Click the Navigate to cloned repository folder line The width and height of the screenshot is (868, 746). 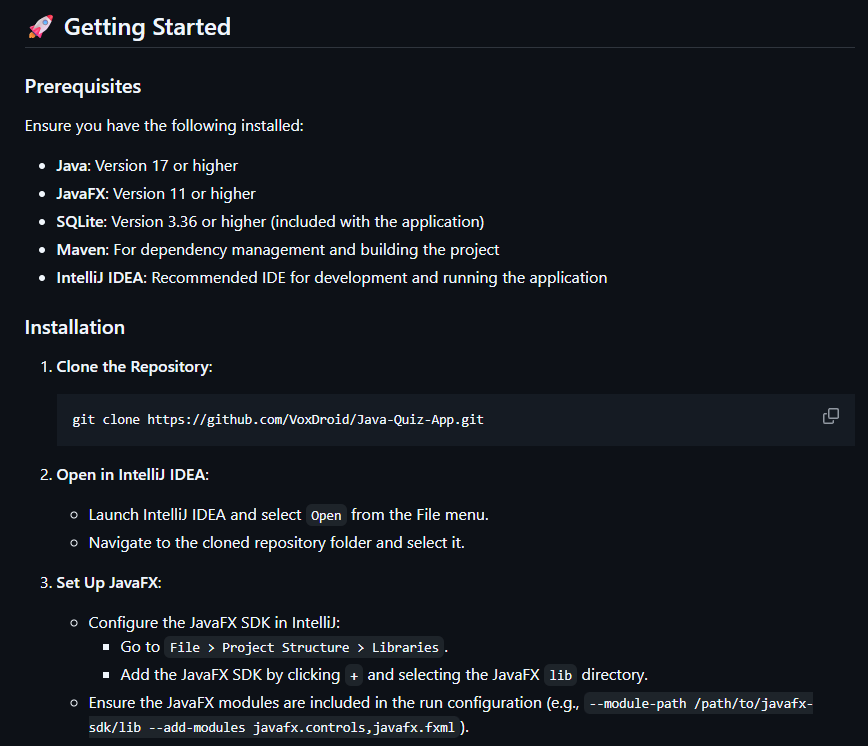pyautogui.click(x=276, y=542)
